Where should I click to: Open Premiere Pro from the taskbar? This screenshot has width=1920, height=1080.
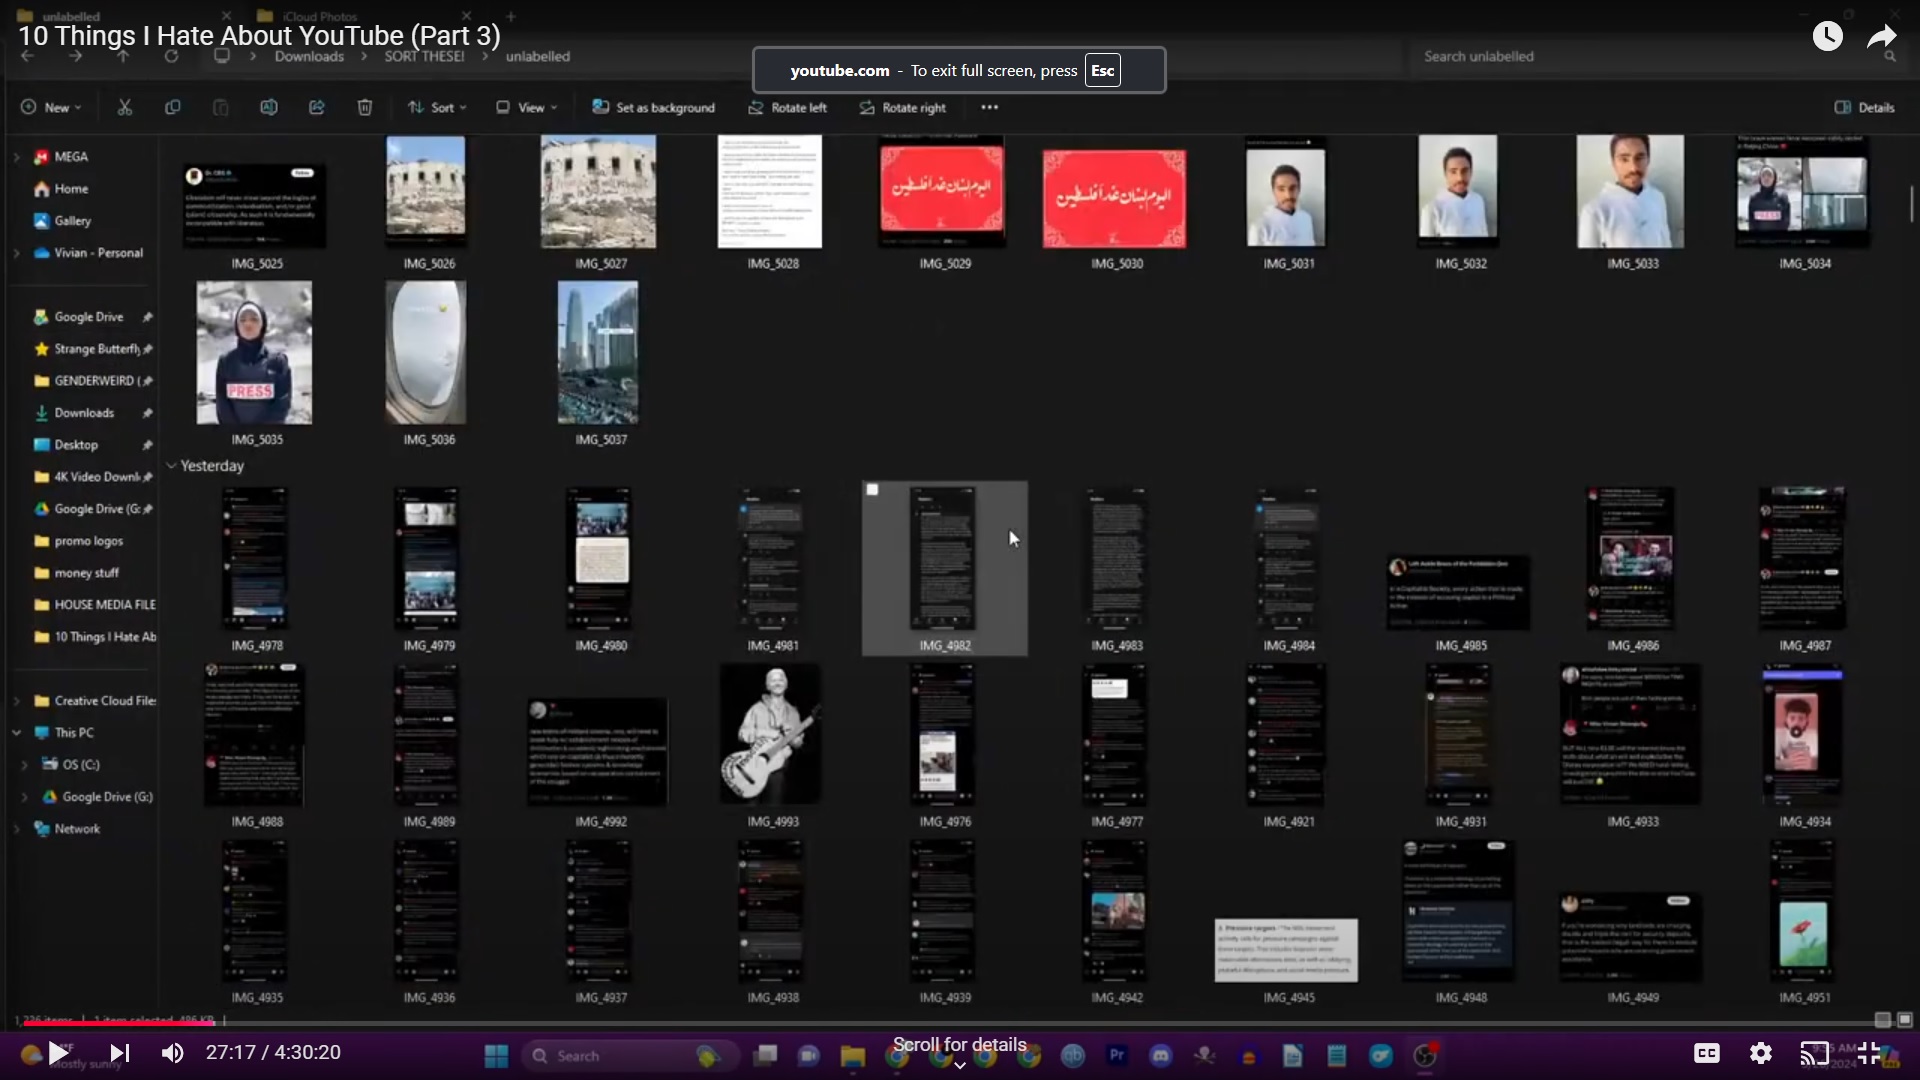[1117, 1055]
